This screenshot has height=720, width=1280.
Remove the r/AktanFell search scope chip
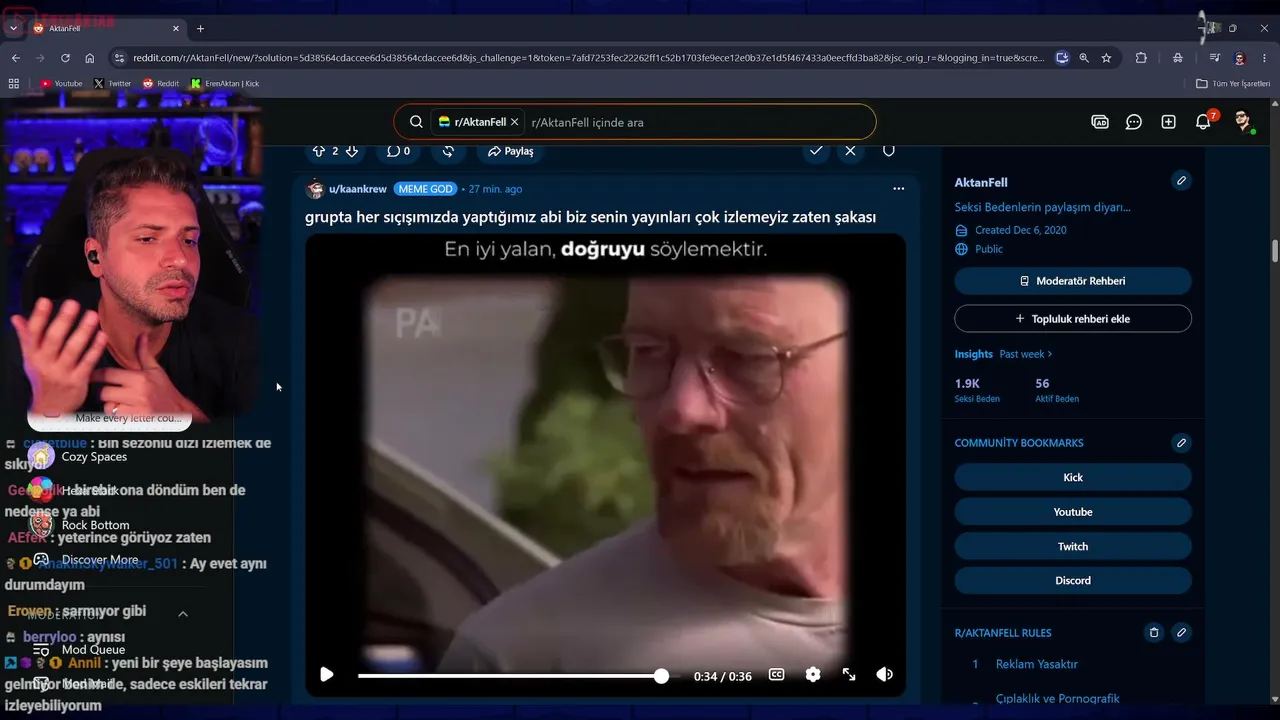point(515,122)
